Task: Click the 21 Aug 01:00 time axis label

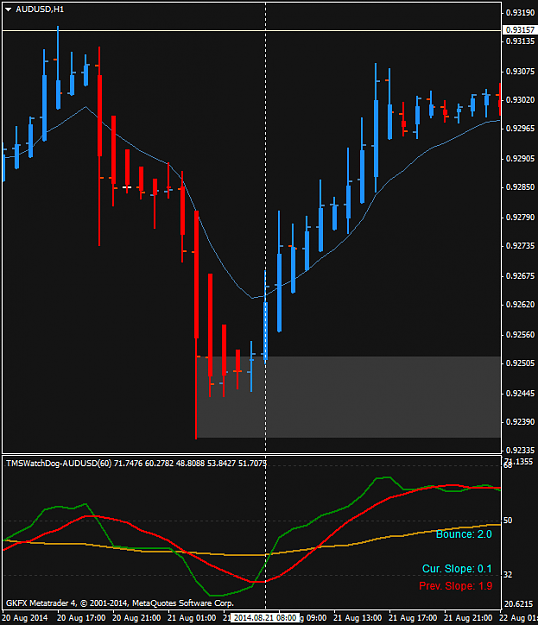Action: click(x=192, y=618)
